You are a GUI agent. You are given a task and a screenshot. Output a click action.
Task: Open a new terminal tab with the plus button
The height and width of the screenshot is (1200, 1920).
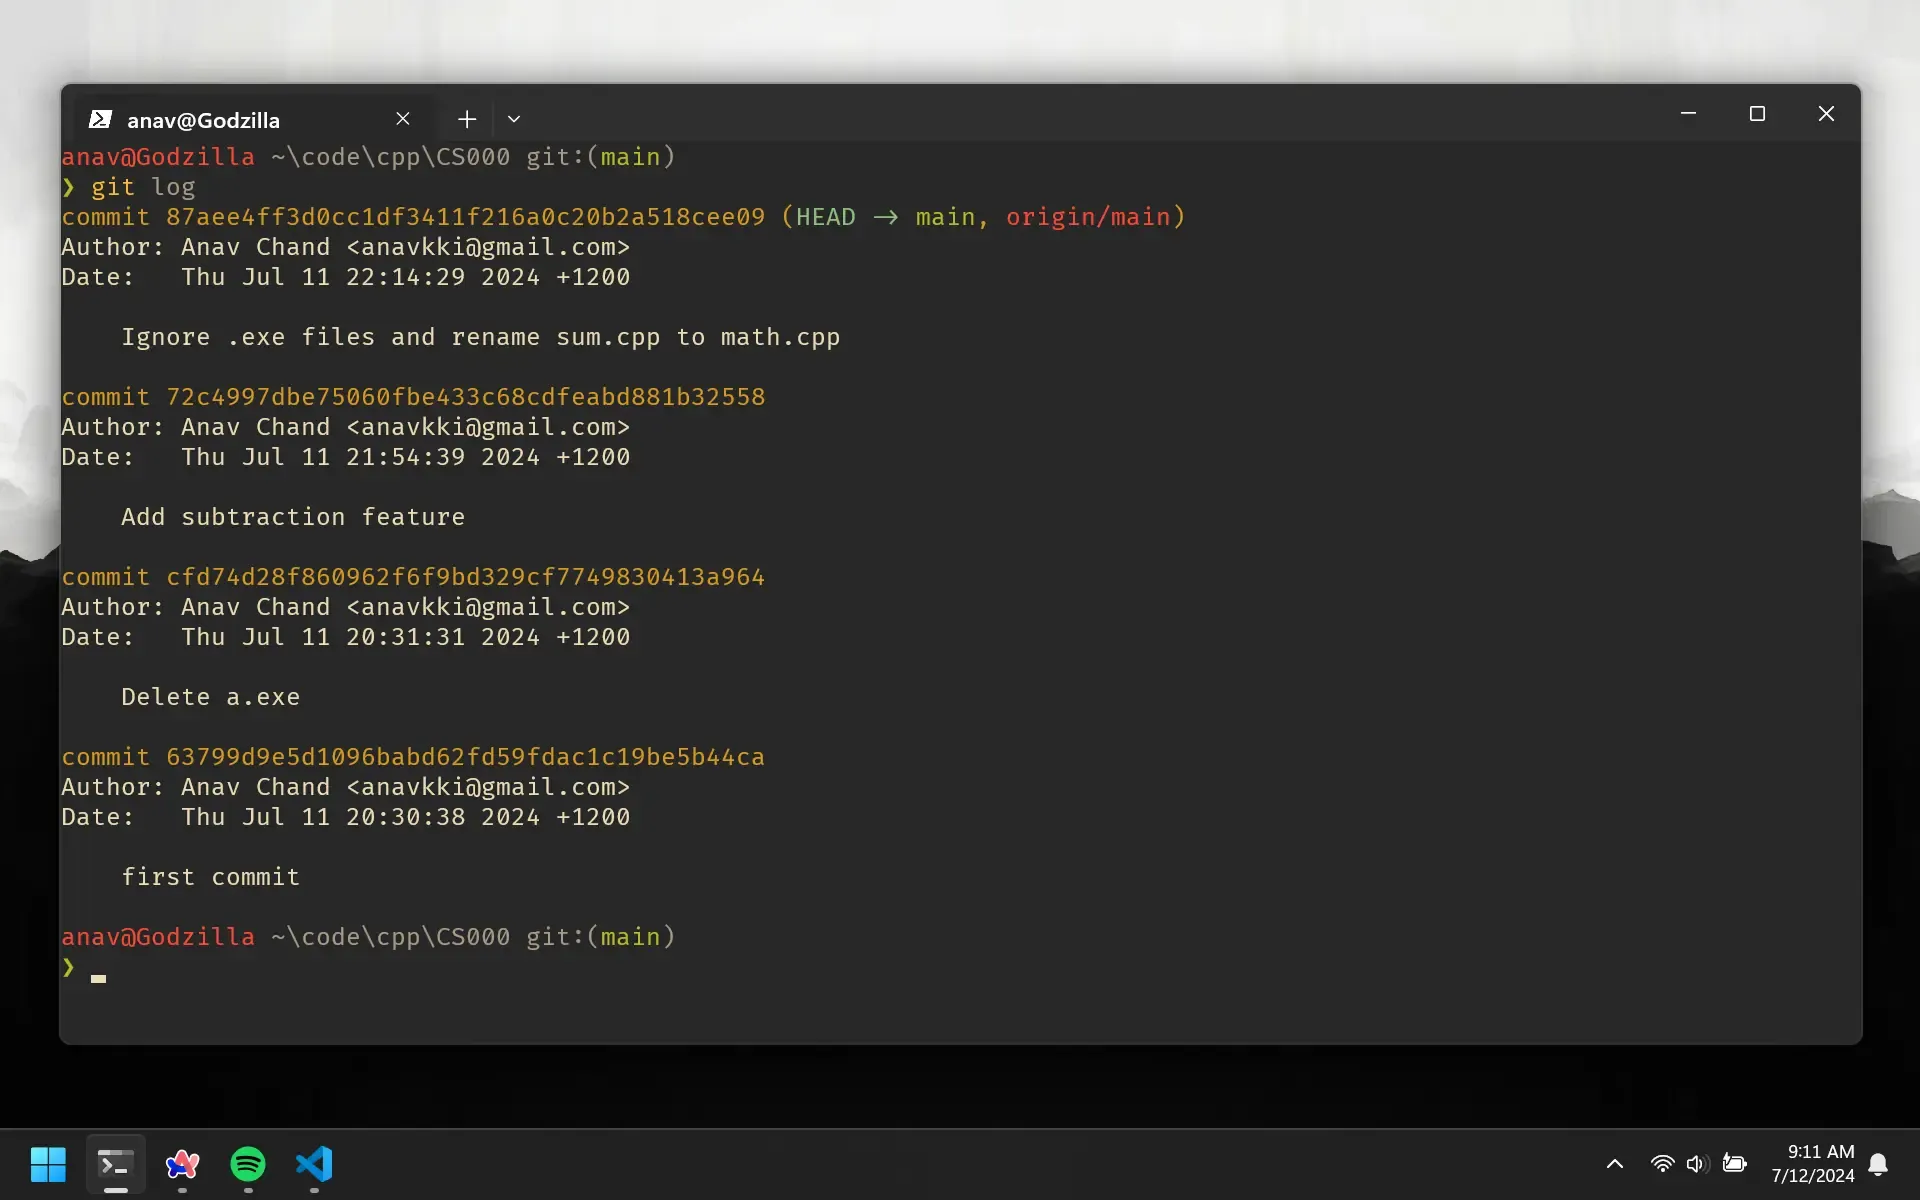(x=467, y=119)
